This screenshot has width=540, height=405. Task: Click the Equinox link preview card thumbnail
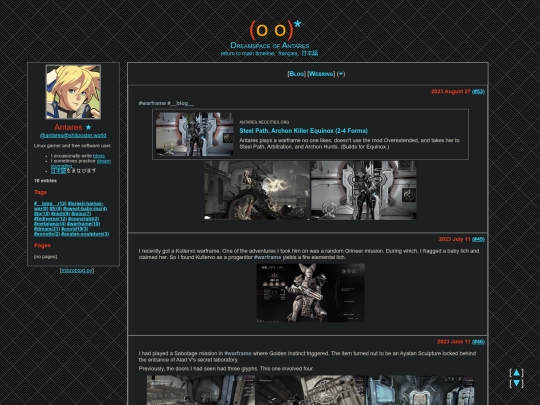click(195, 134)
